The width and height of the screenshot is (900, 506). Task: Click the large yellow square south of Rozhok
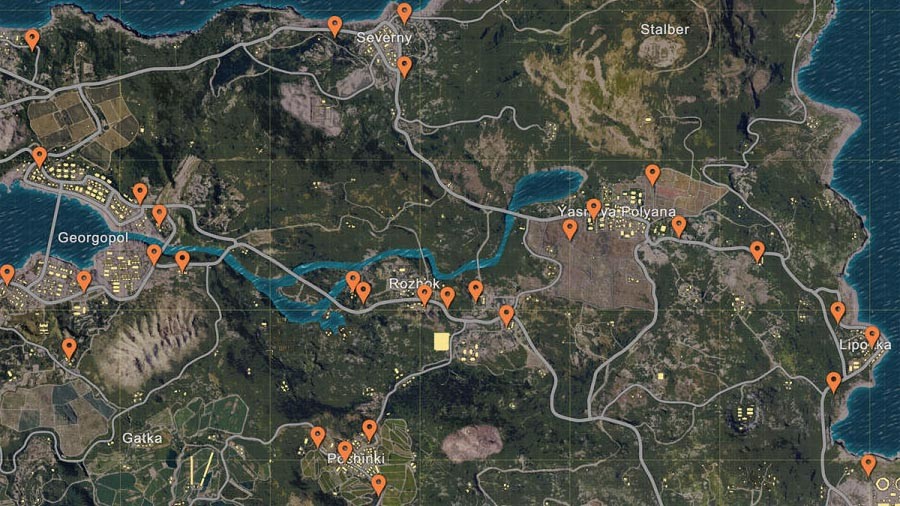click(x=441, y=341)
